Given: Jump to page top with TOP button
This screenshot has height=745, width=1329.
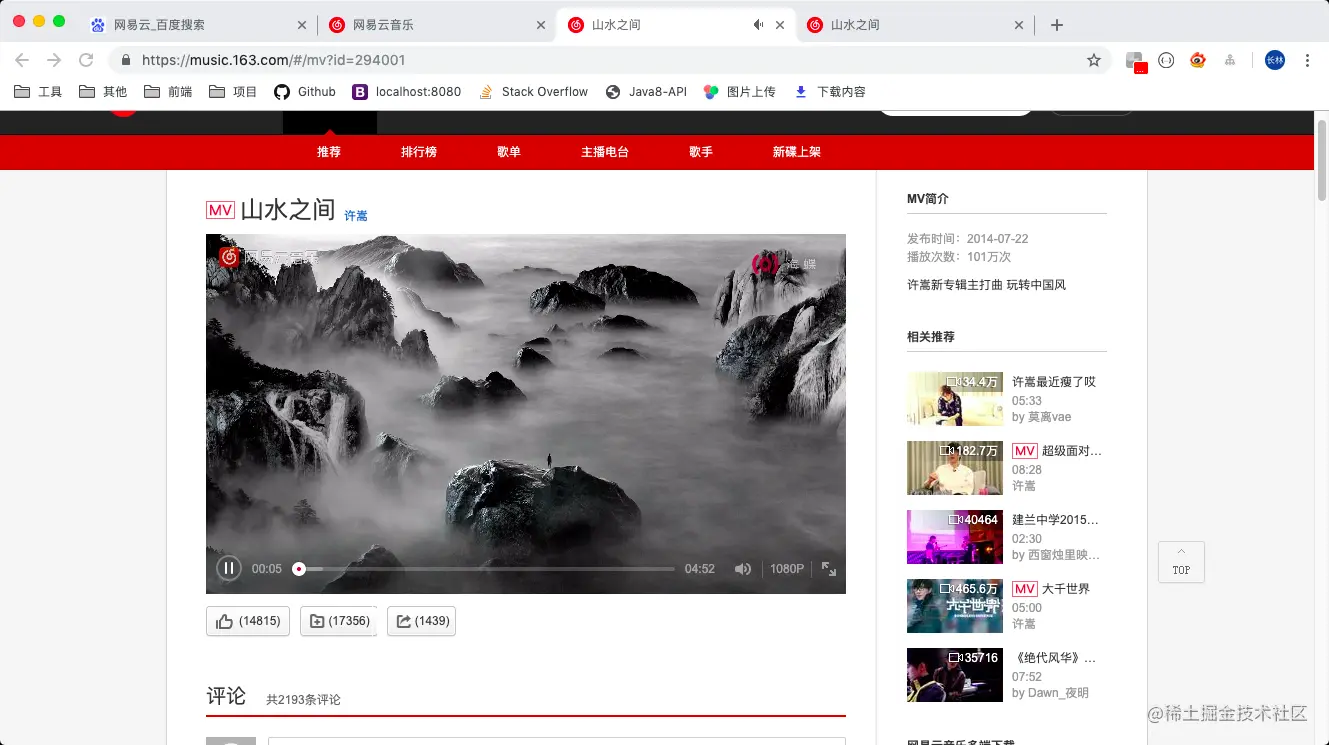Looking at the screenshot, I should pyautogui.click(x=1181, y=562).
